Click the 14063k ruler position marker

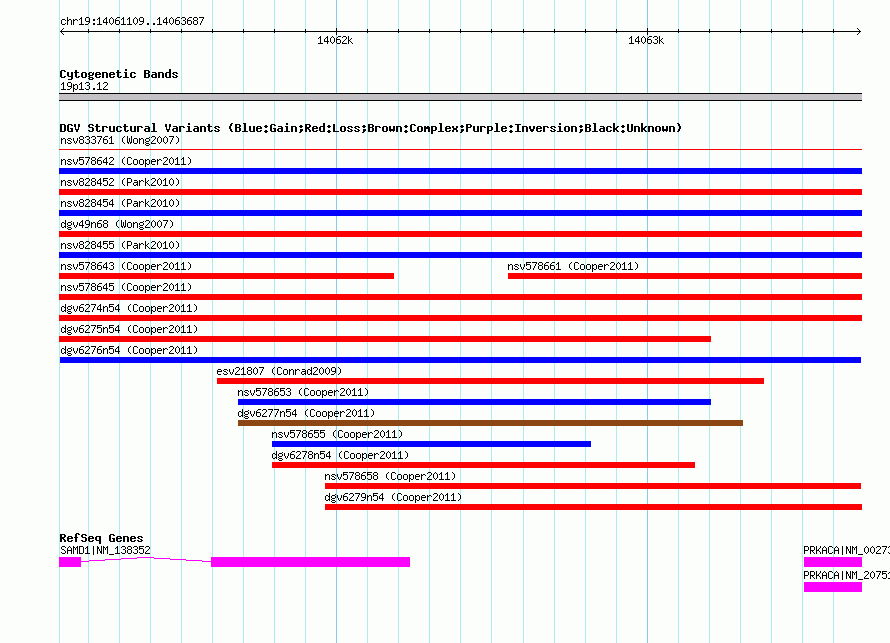[646, 40]
